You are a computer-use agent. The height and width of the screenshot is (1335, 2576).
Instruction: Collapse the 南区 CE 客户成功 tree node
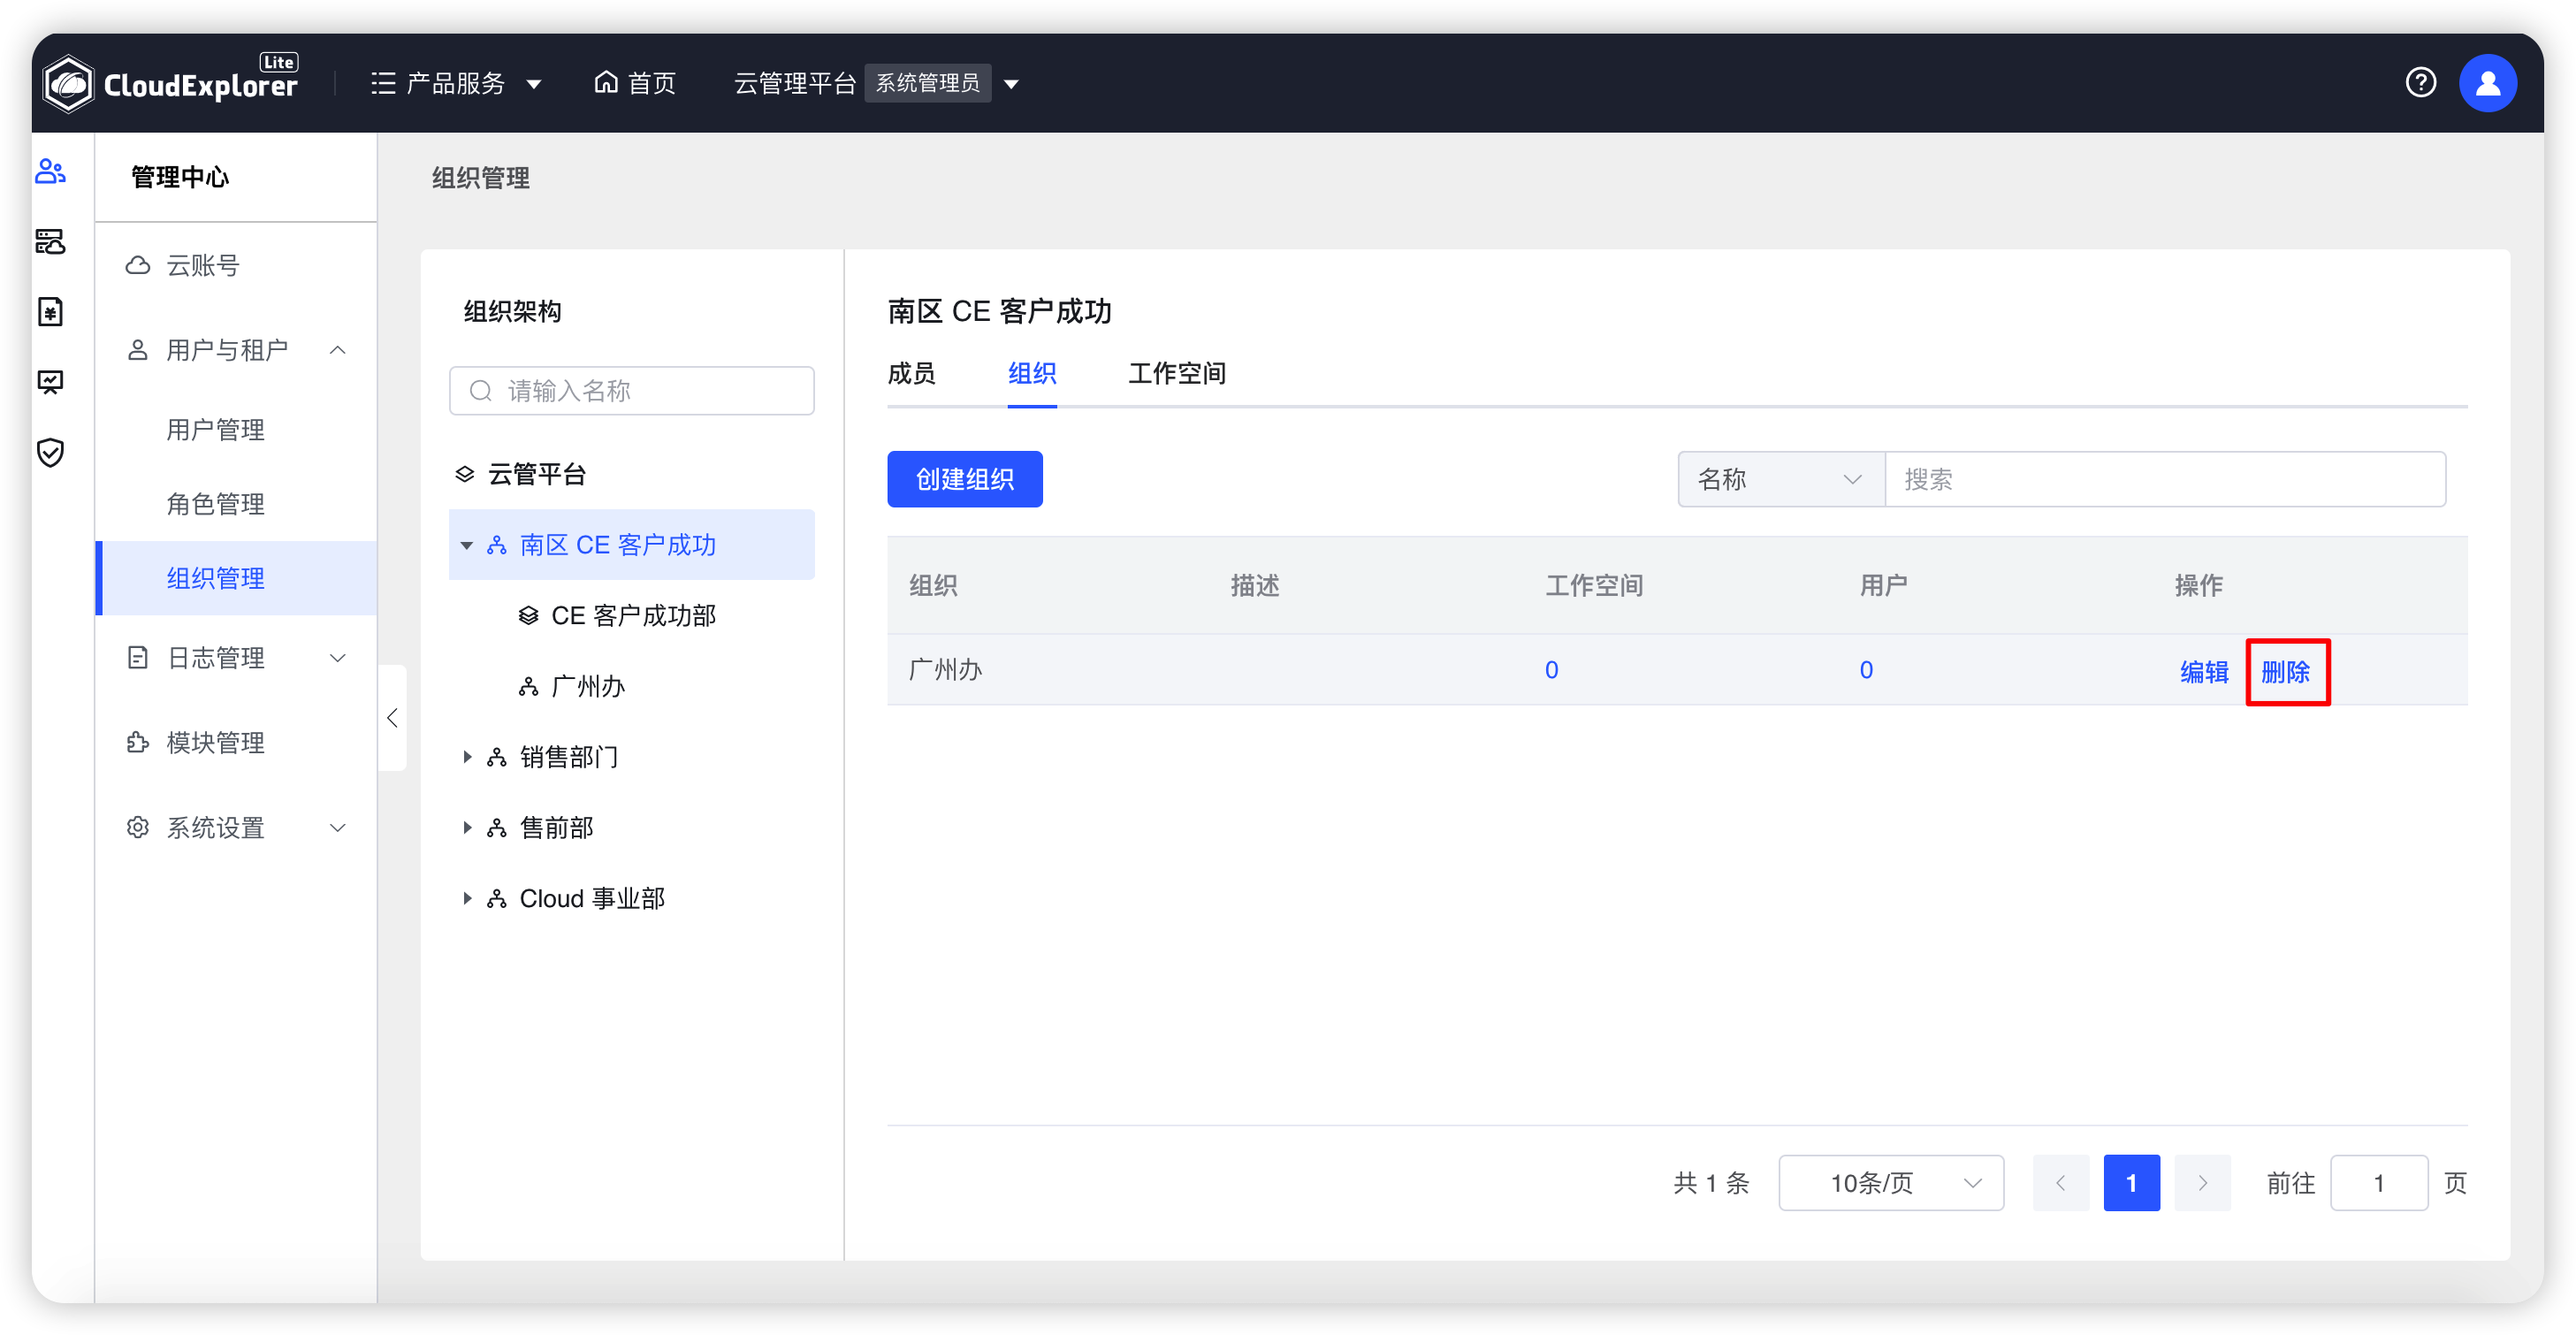point(467,546)
